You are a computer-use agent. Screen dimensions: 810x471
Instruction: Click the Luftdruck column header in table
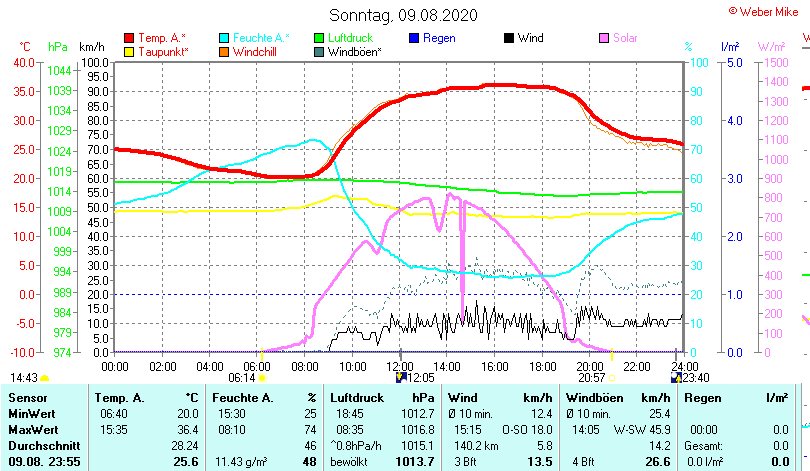357,398
